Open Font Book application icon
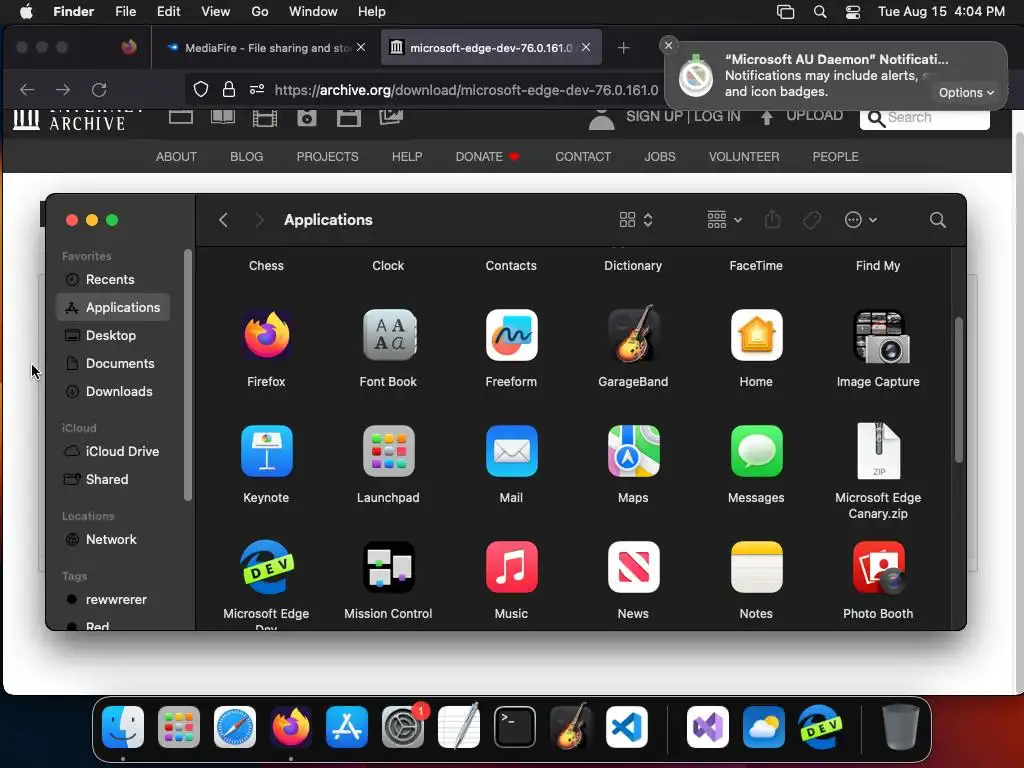1024x768 pixels. click(389, 335)
